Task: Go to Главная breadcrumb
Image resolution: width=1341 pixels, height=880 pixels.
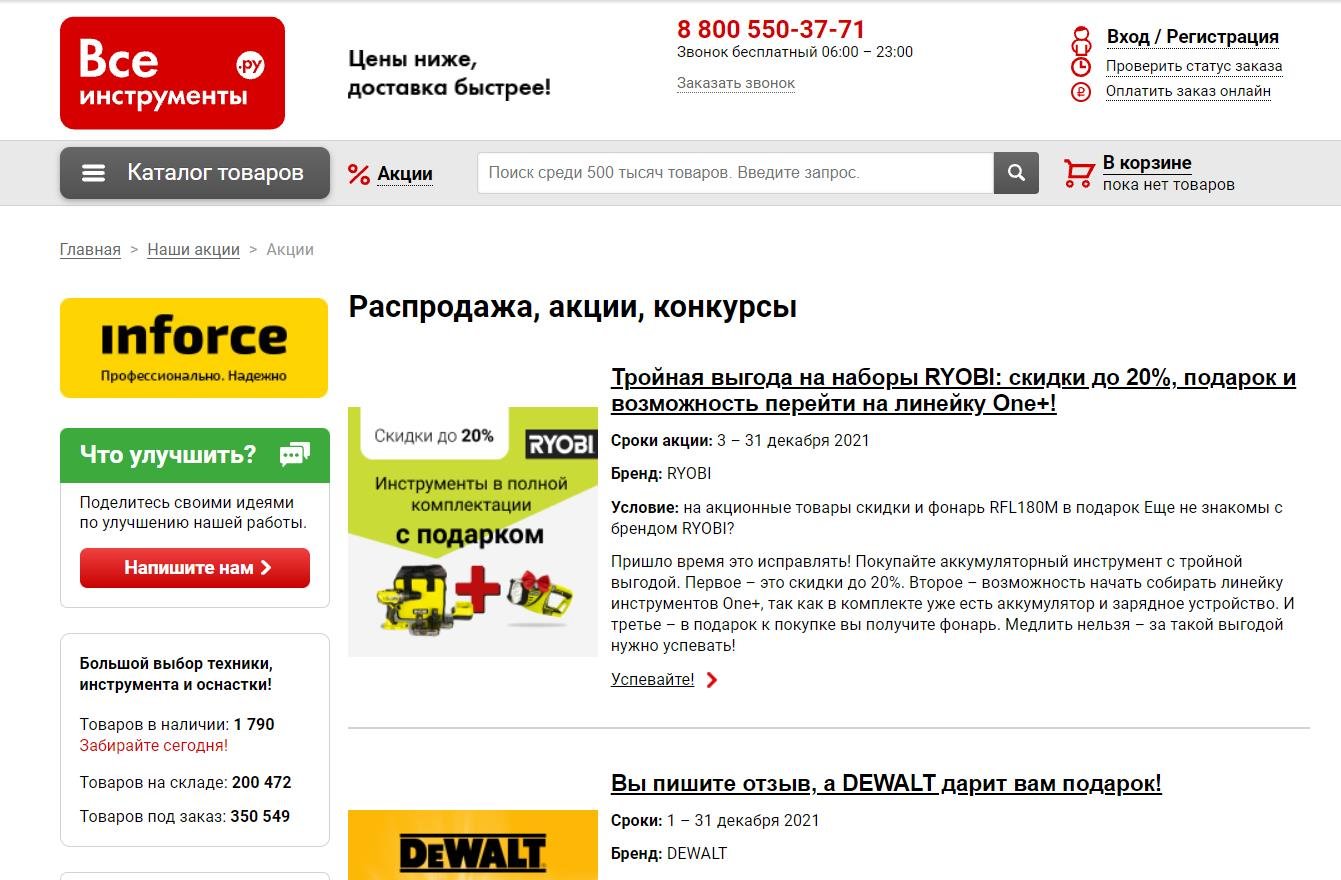Action: coord(90,250)
